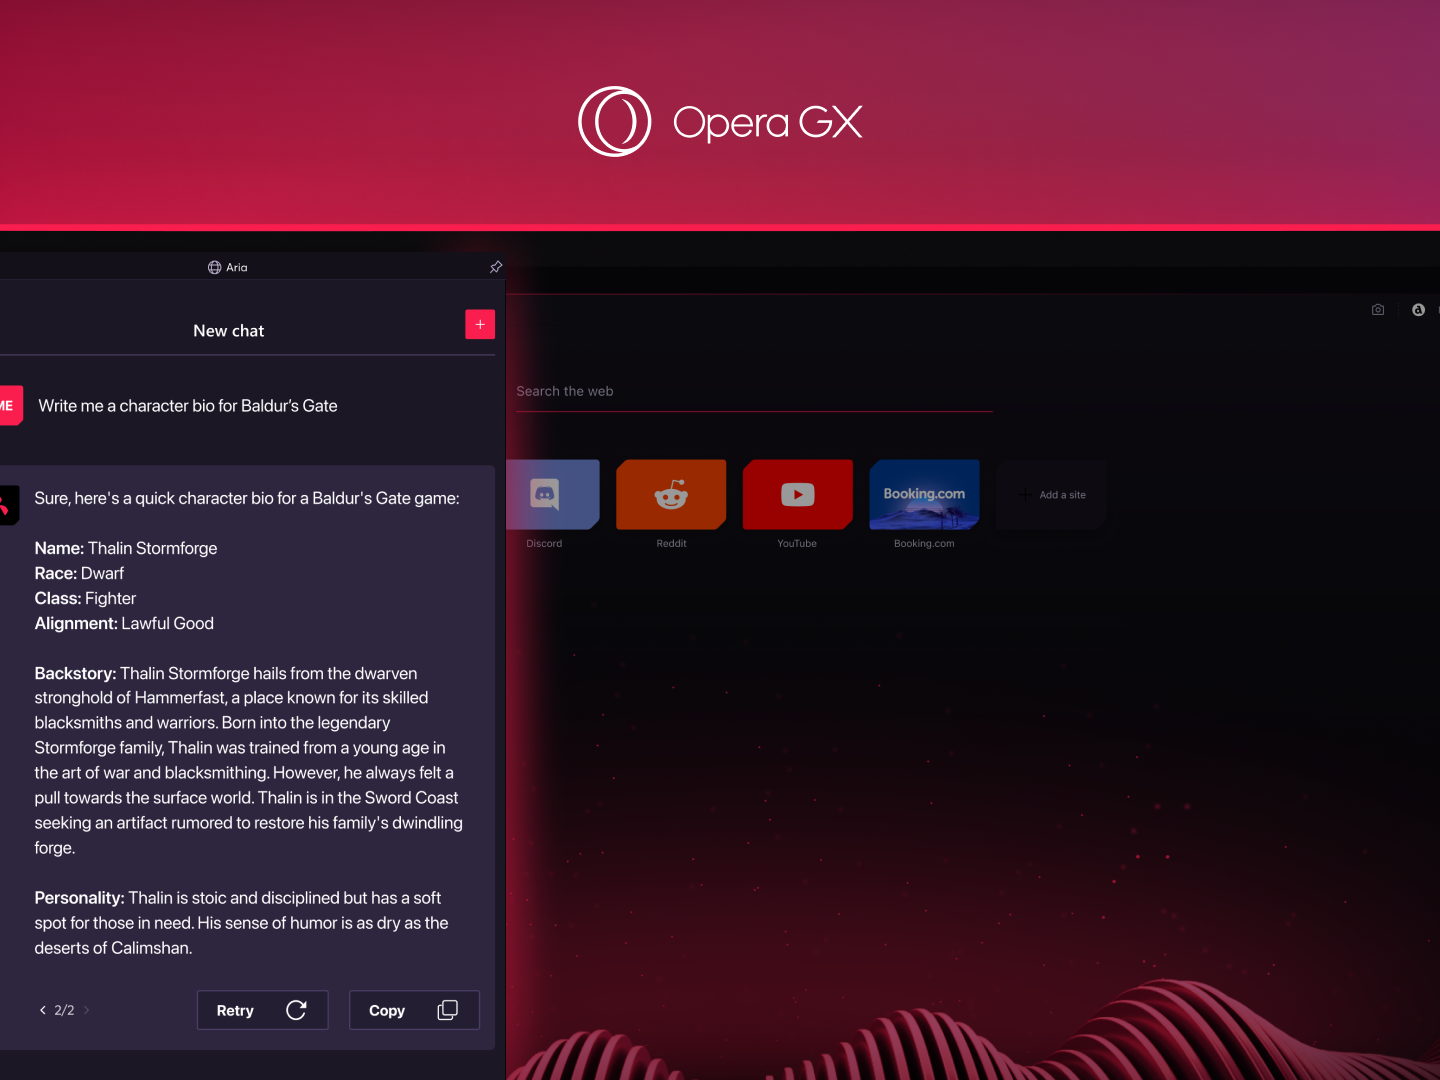The width and height of the screenshot is (1440, 1080).
Task: Start a new chat with plus button
Action: coord(480,324)
